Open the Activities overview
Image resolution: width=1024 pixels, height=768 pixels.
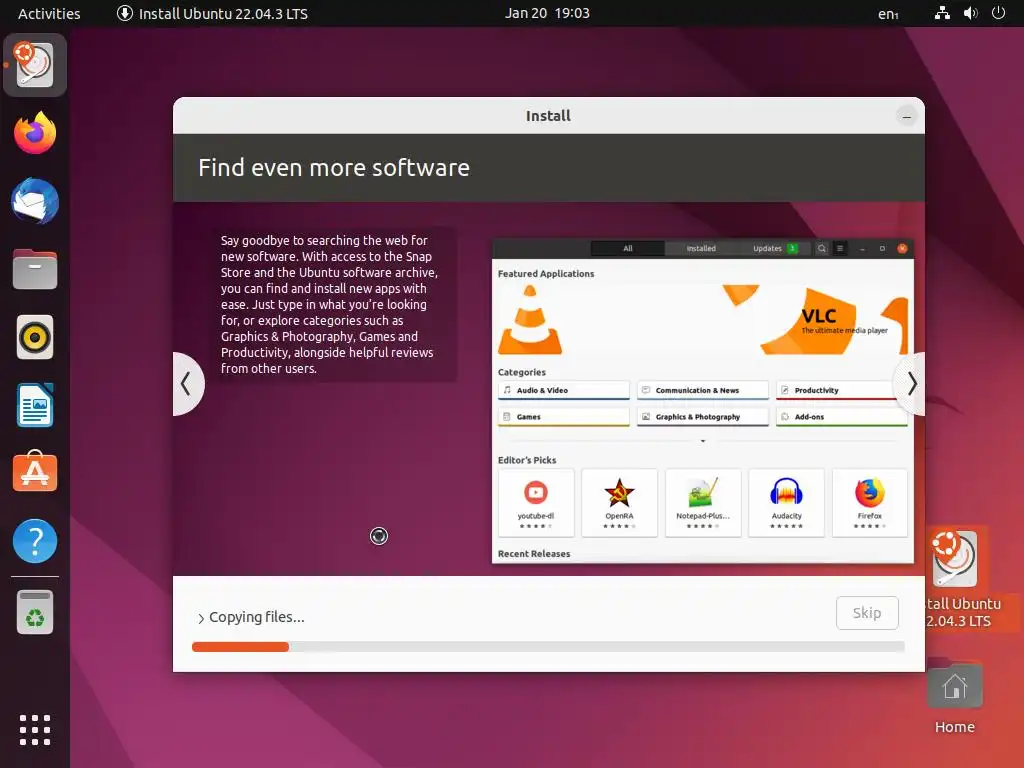click(x=49, y=13)
